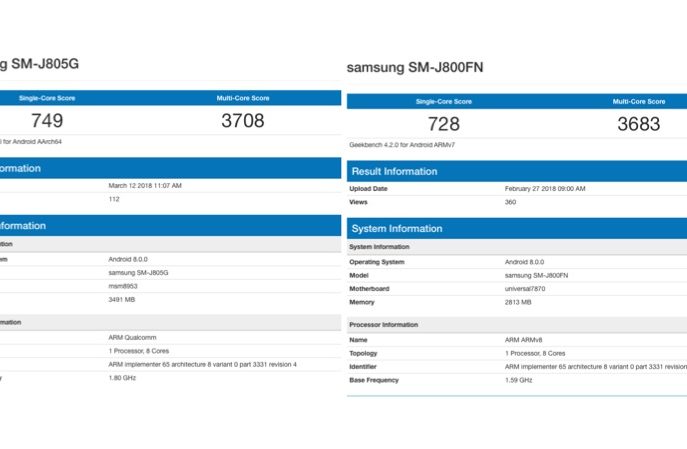687x449 pixels.
Task: Click Single-Core Score header above 728
Action: [443, 101]
